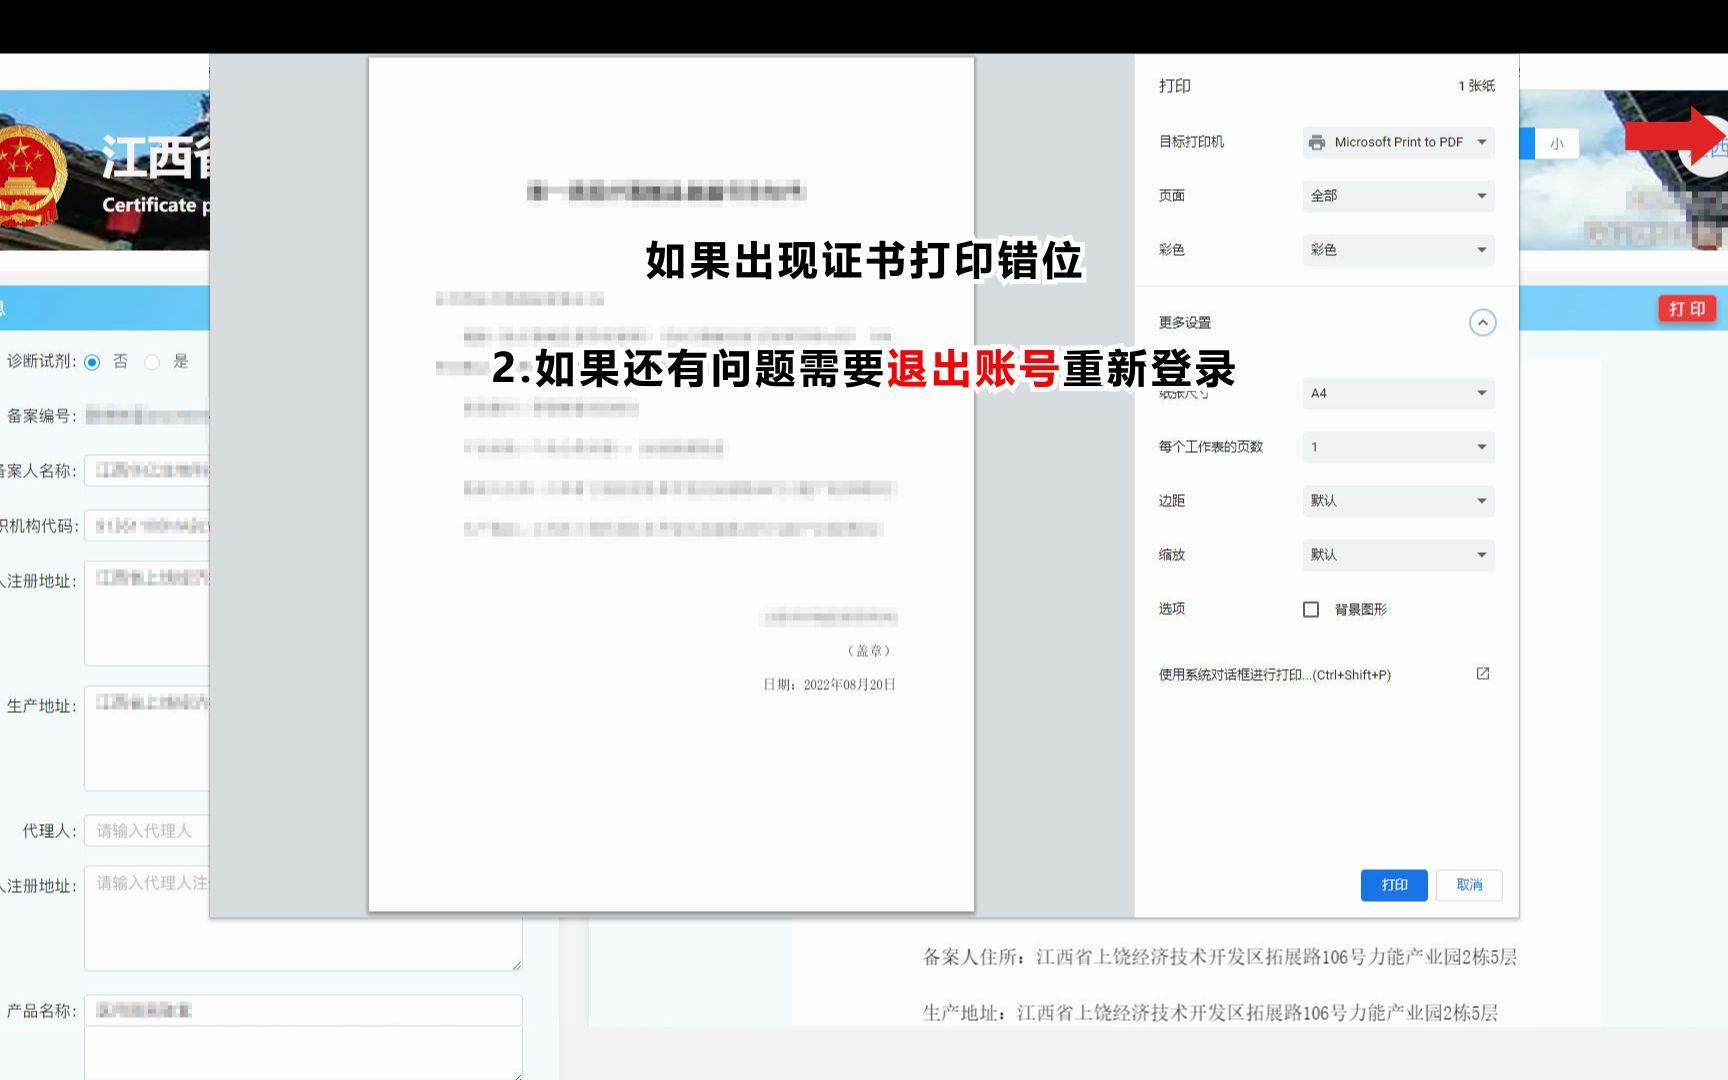Click the 生产地址 line in the certificate
This screenshot has width=1728, height=1080.
pyautogui.click(x=1210, y=1013)
